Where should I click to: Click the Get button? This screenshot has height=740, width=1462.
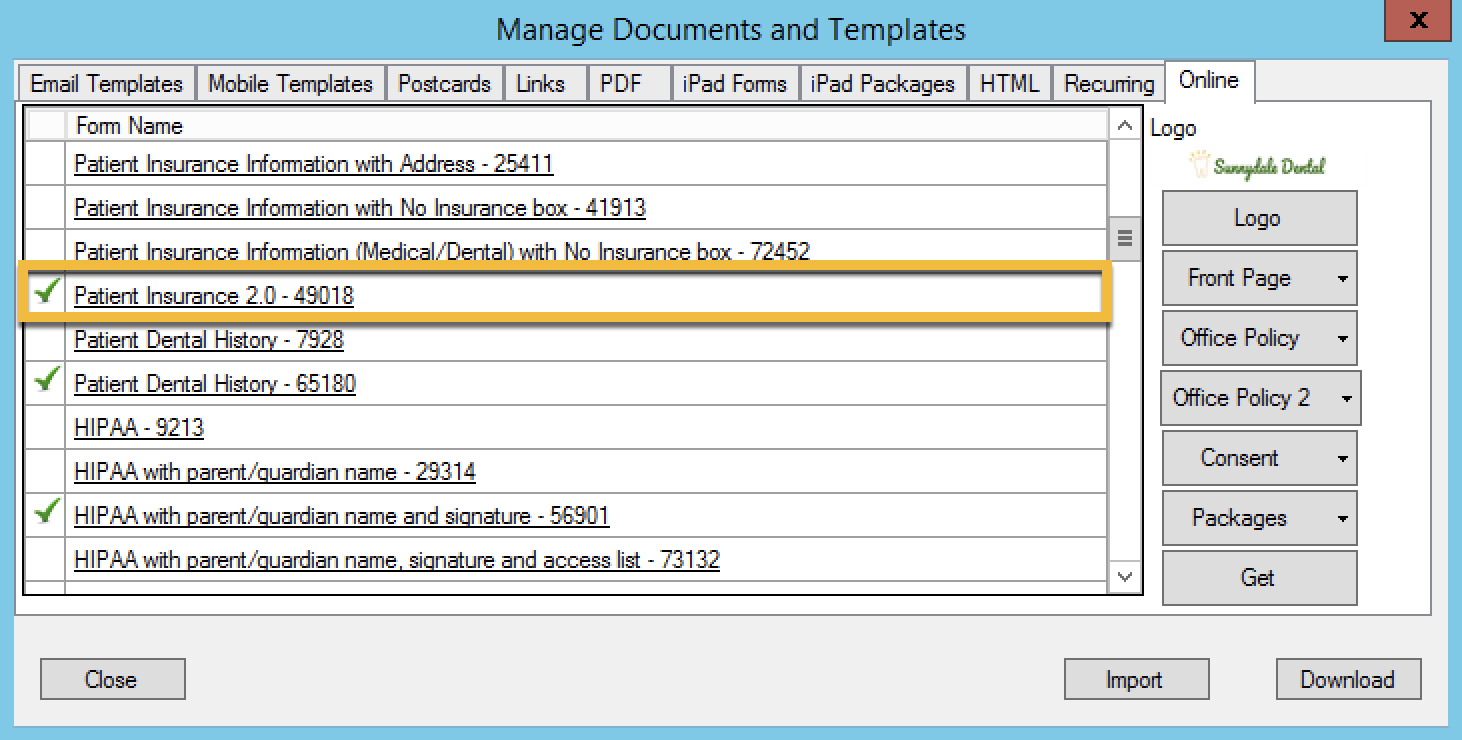1259,578
